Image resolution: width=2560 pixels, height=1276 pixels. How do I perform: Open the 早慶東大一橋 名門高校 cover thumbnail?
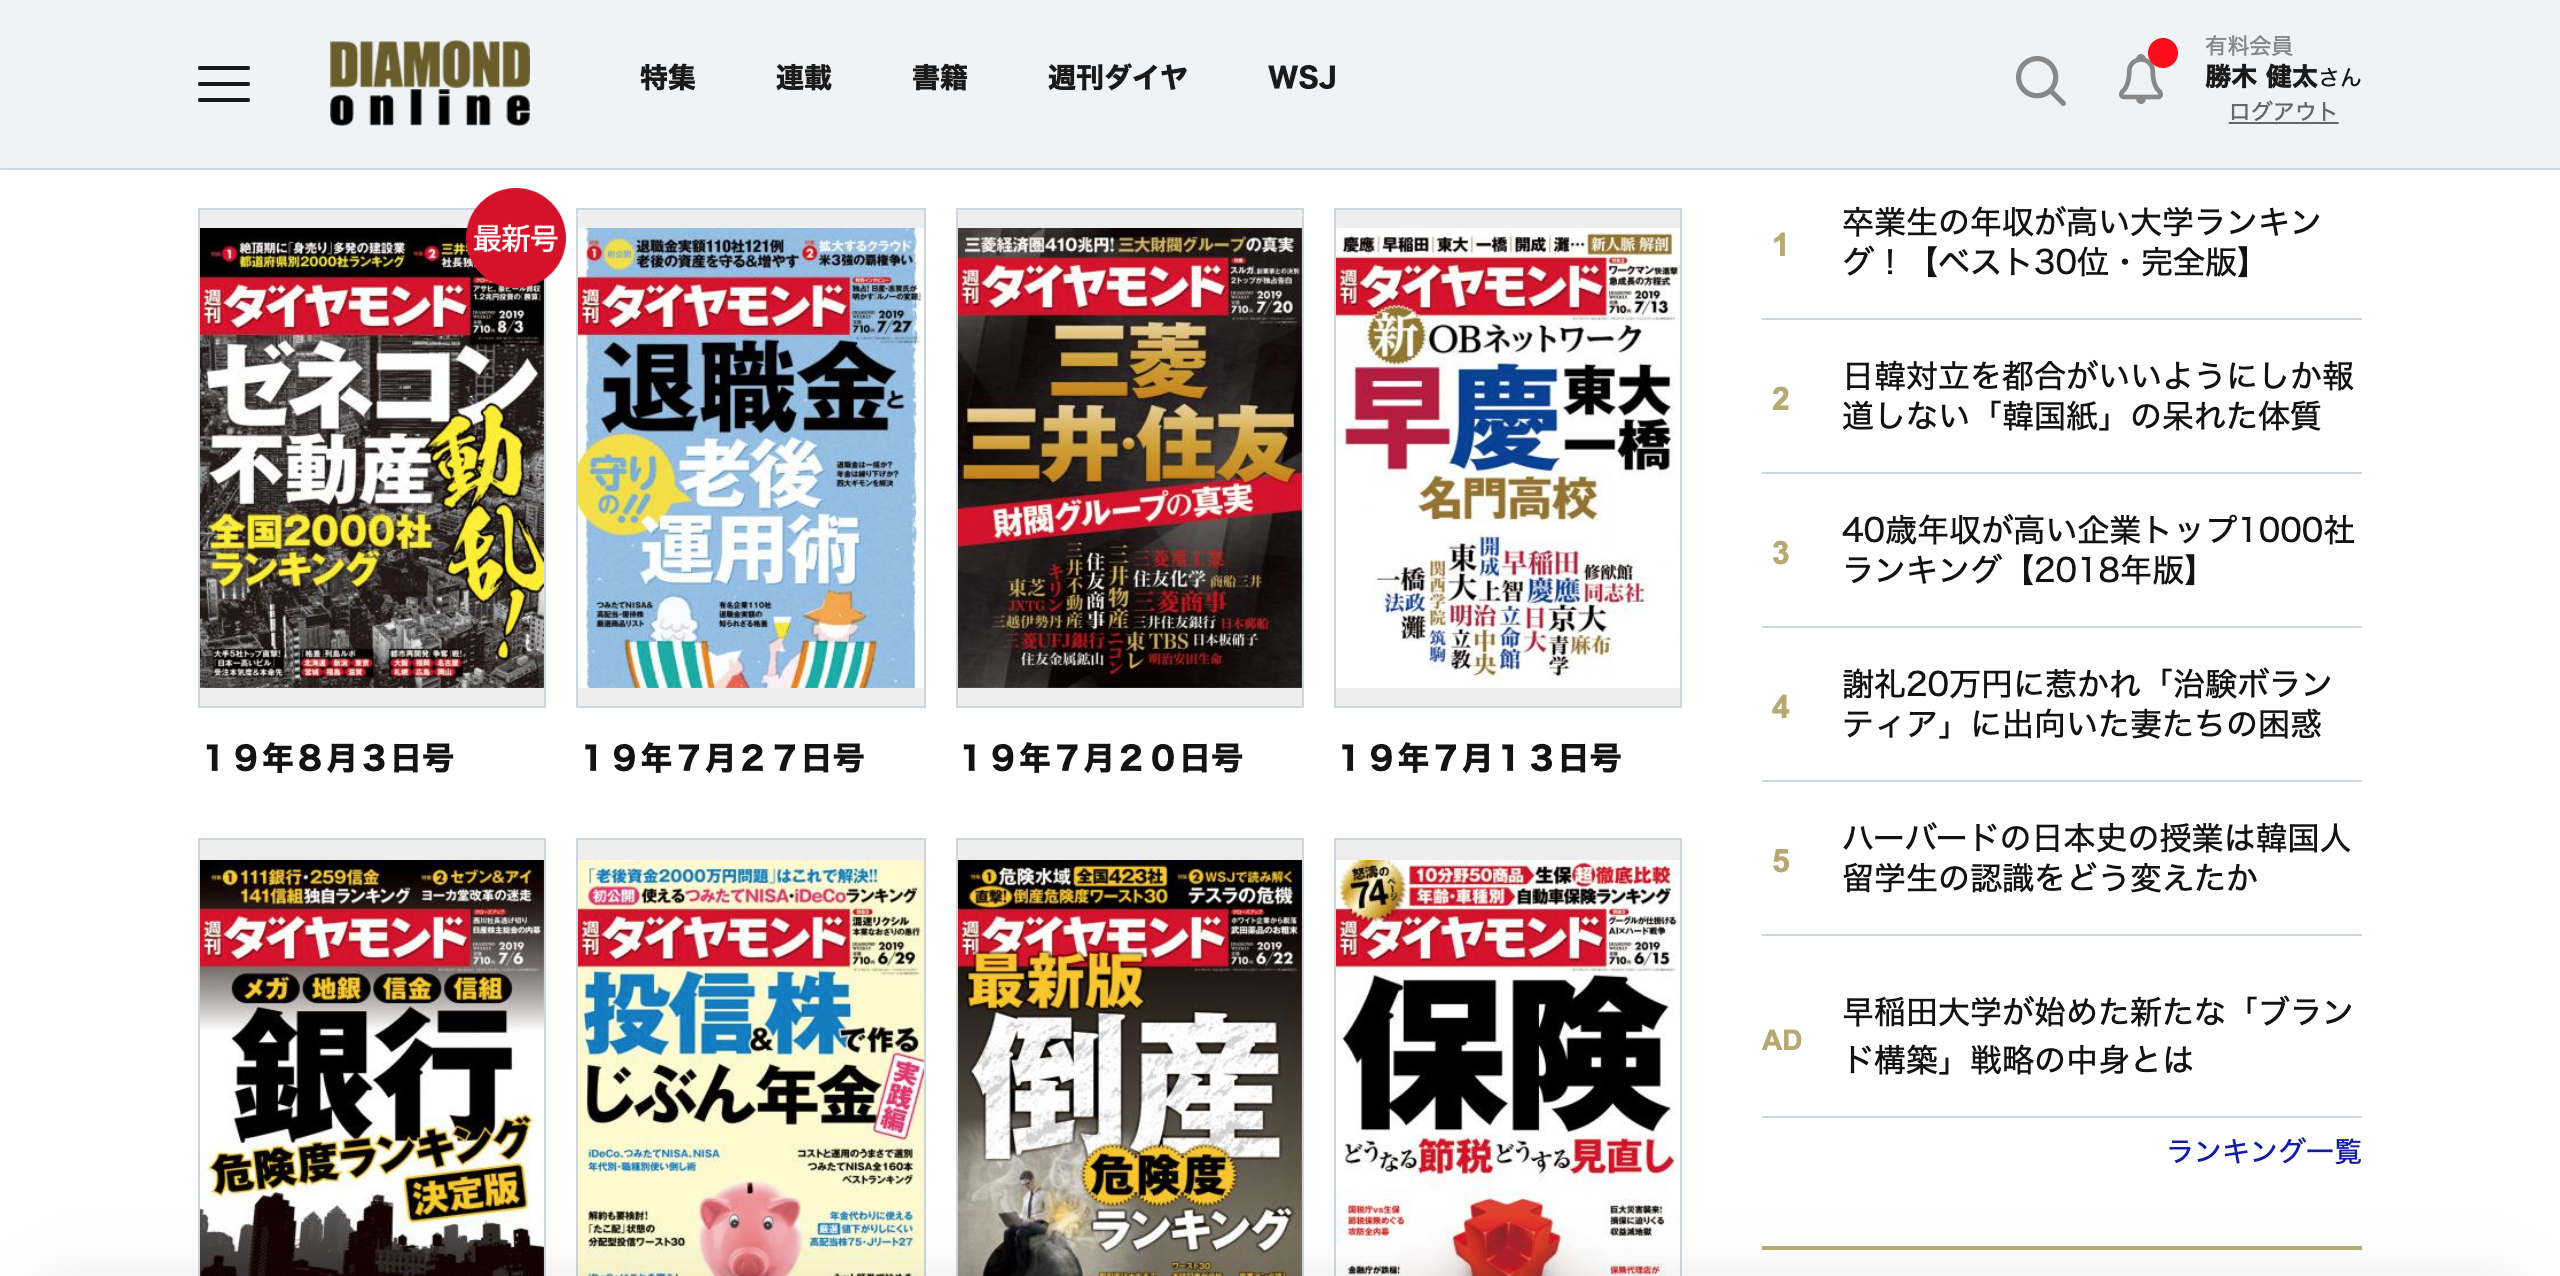click(1508, 458)
